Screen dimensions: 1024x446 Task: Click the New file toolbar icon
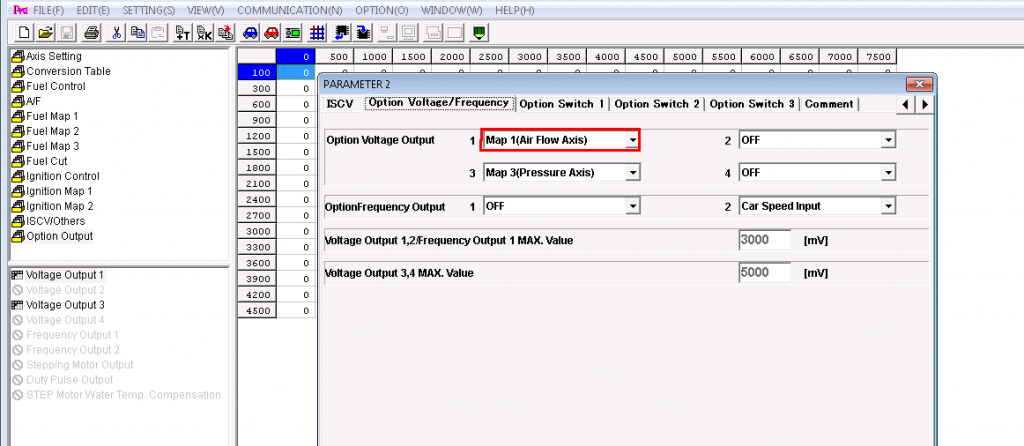[24, 32]
